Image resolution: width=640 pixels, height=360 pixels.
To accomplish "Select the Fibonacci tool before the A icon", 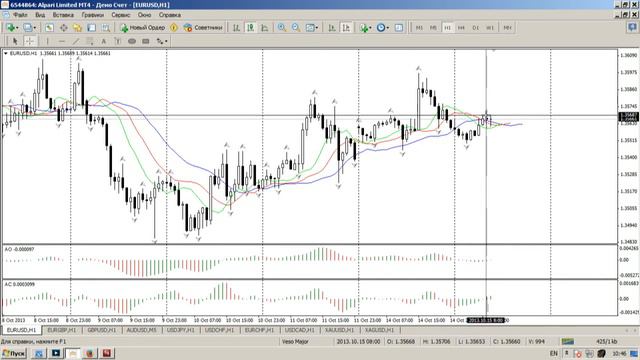I will pos(90,41).
